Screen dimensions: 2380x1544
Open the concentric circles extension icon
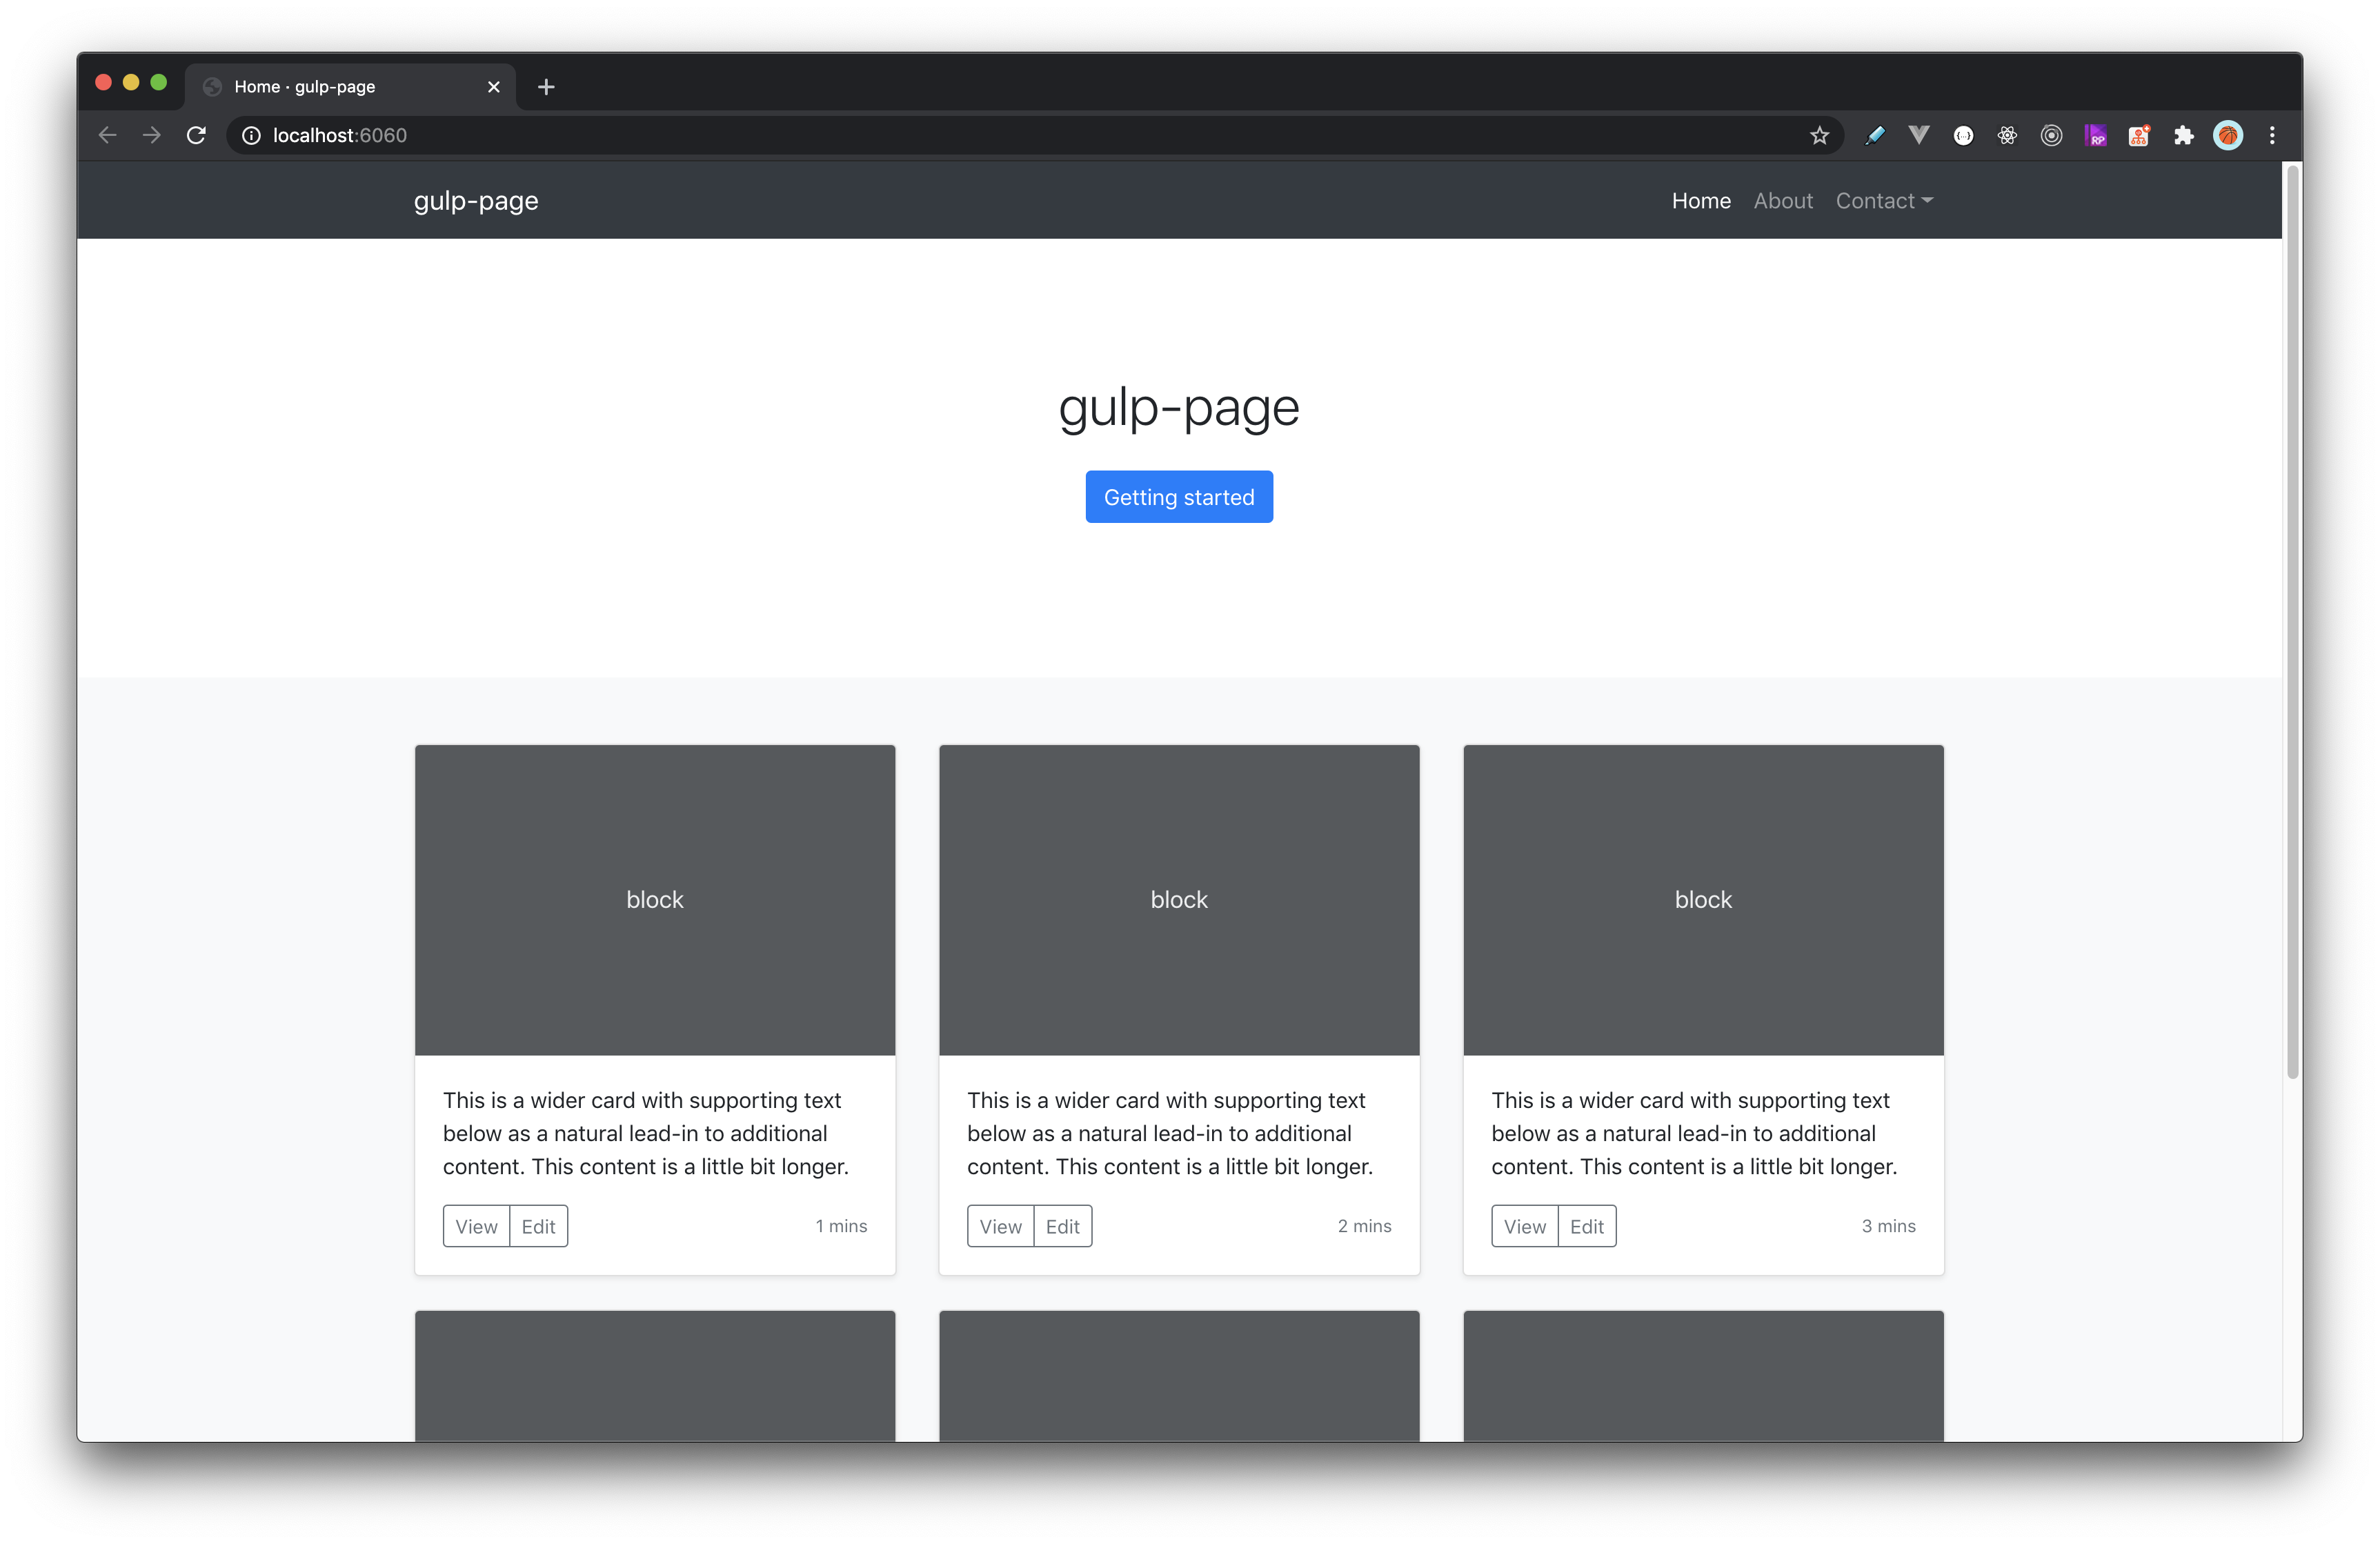[2051, 135]
